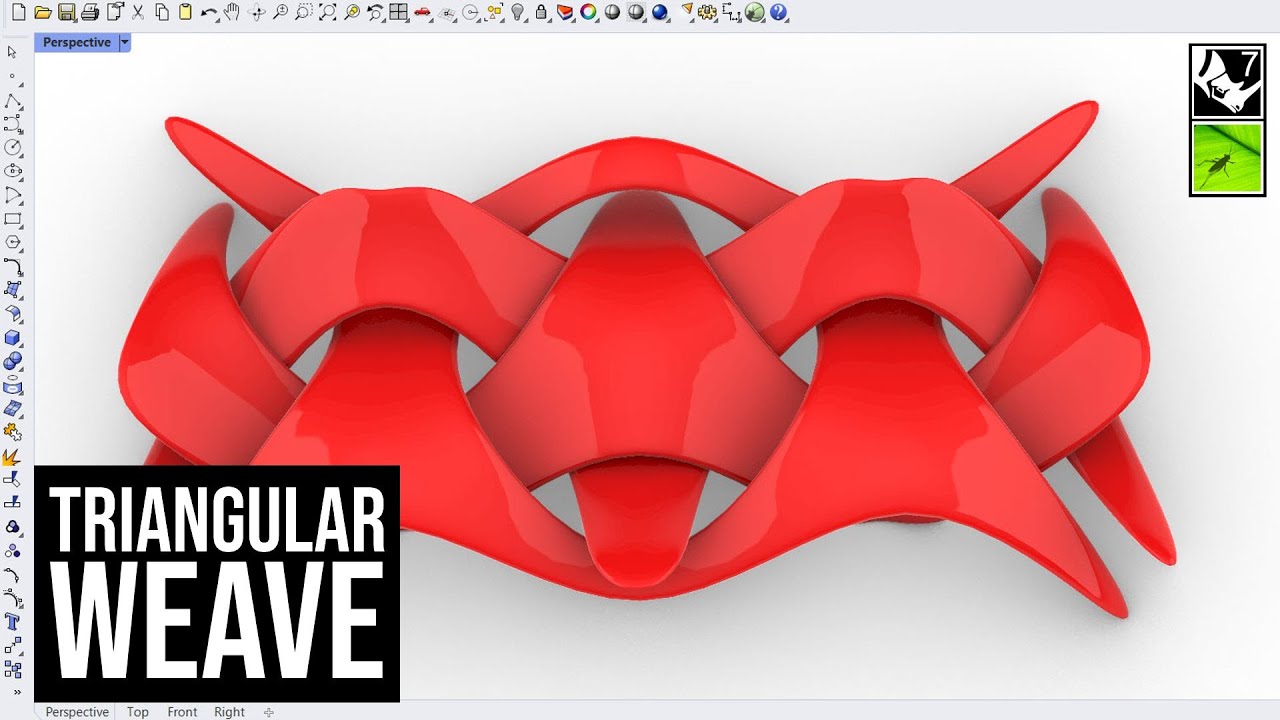Viewport: 1280px width, 720px height.
Task: Select the Rotate View tool
Action: click(x=256, y=12)
